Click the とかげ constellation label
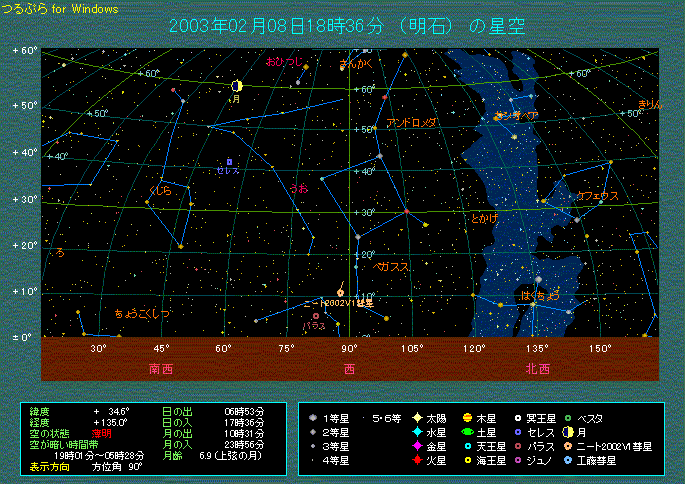This screenshot has width=685, height=484. pyautogui.click(x=483, y=218)
